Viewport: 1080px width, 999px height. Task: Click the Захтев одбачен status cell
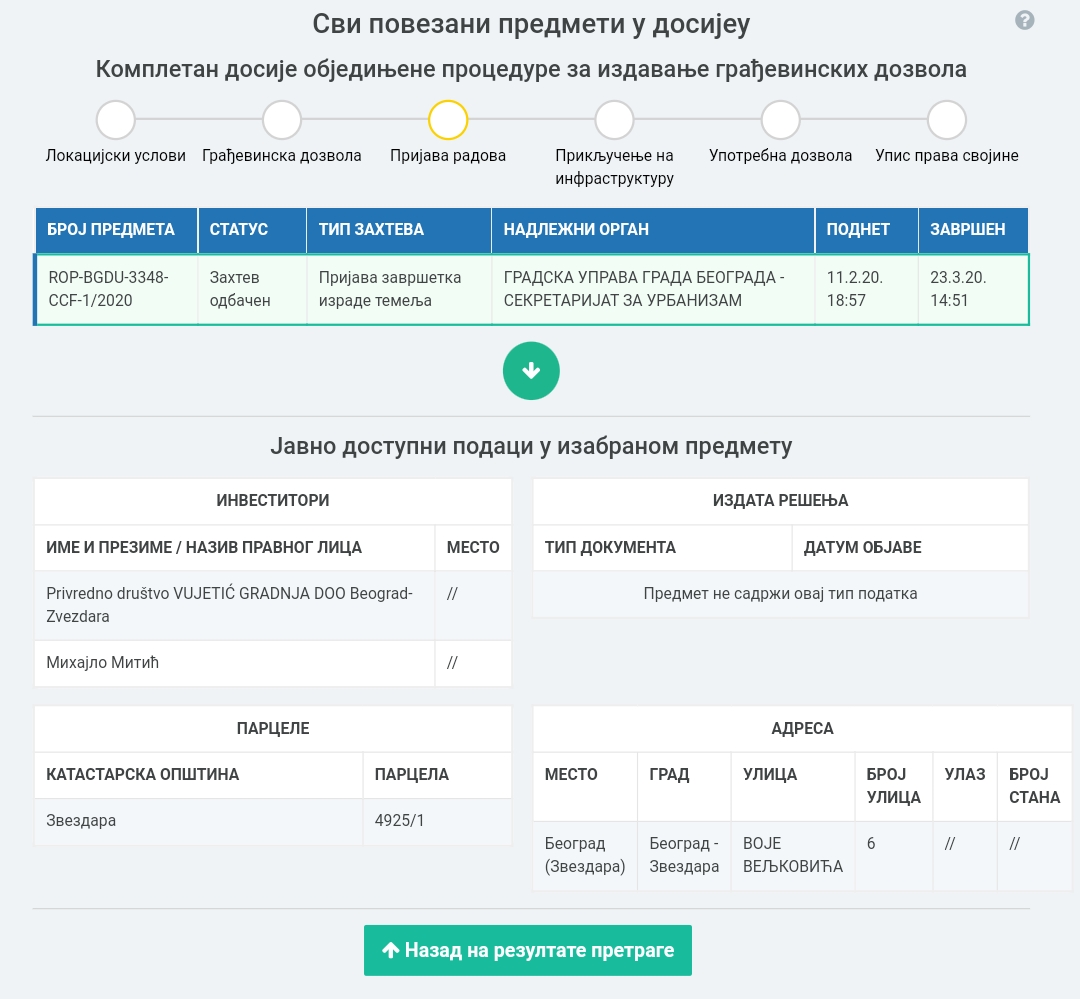click(252, 289)
